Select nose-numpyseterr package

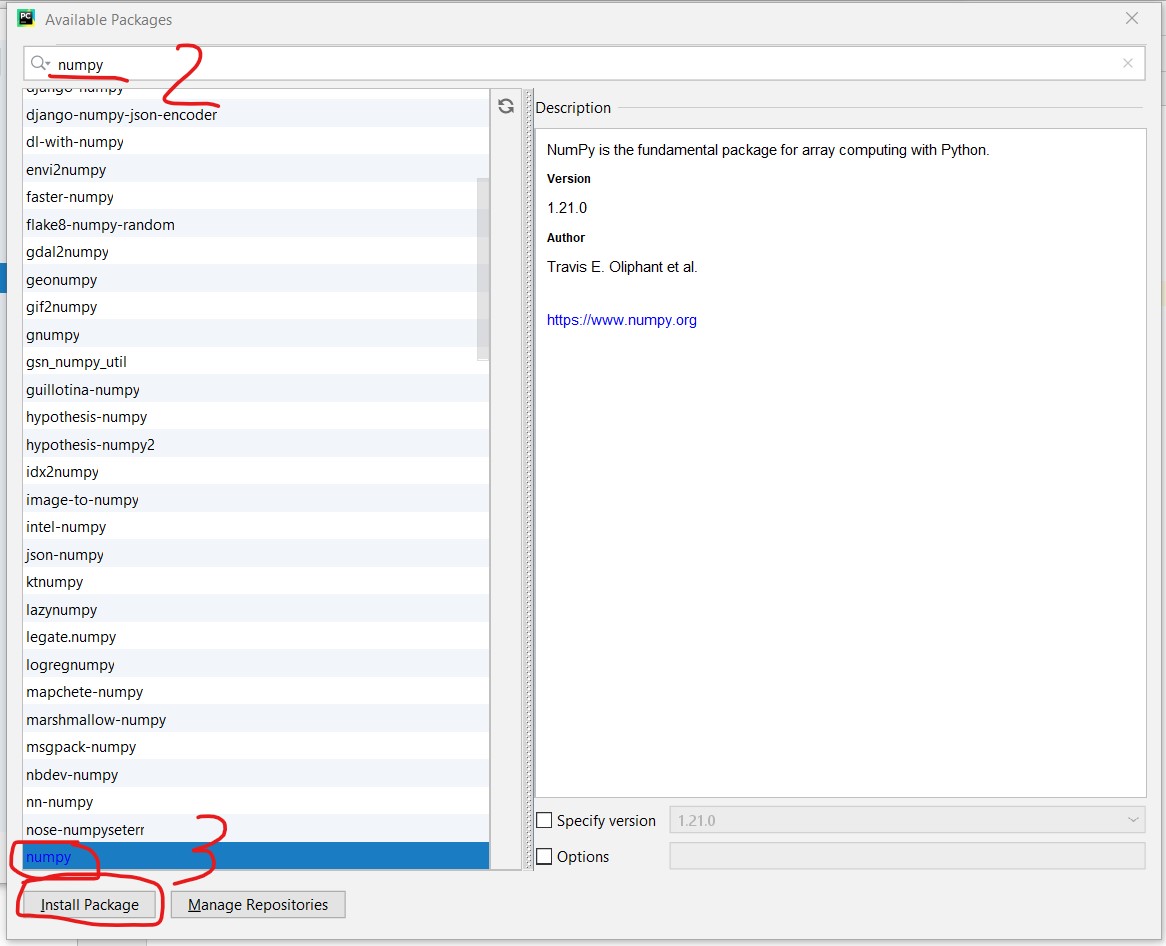256,830
